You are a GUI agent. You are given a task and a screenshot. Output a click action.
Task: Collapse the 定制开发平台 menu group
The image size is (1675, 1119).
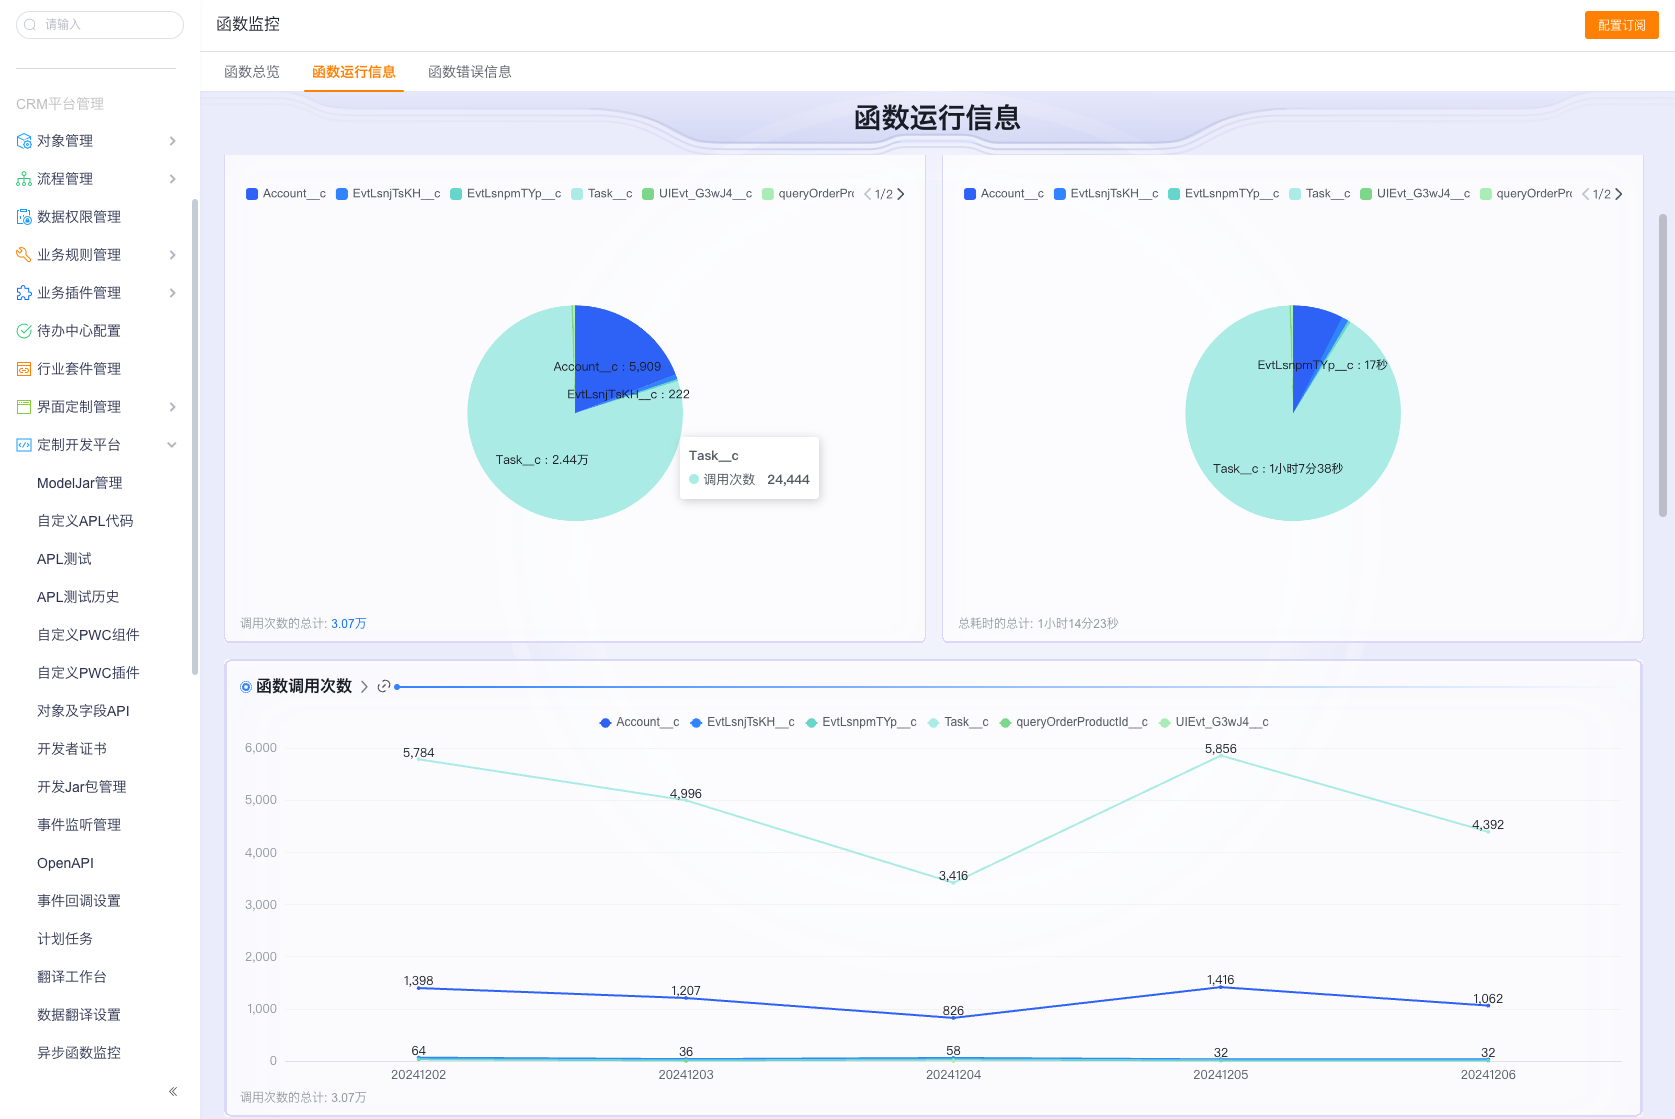pos(172,445)
